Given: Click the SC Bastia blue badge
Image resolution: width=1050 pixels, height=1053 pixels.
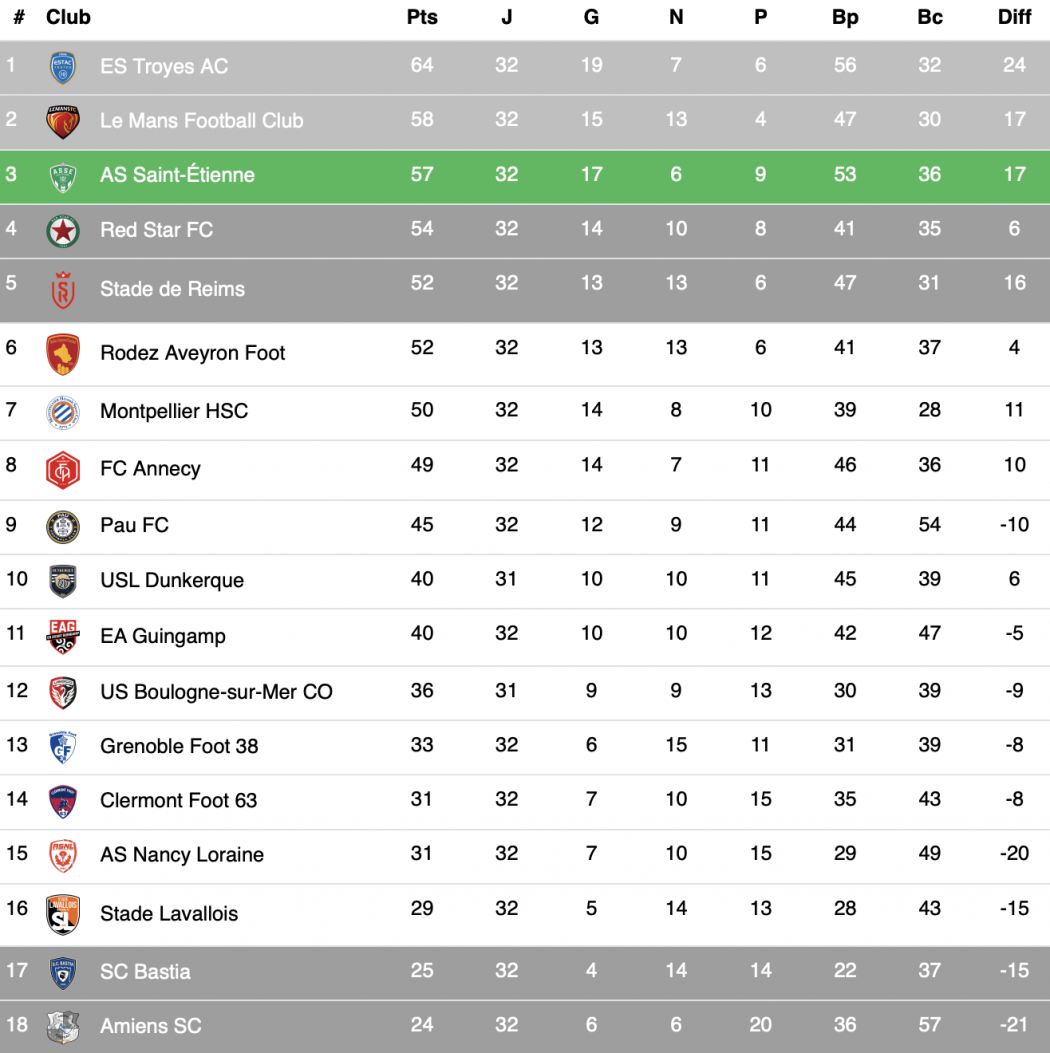Looking at the screenshot, I should coord(63,972).
